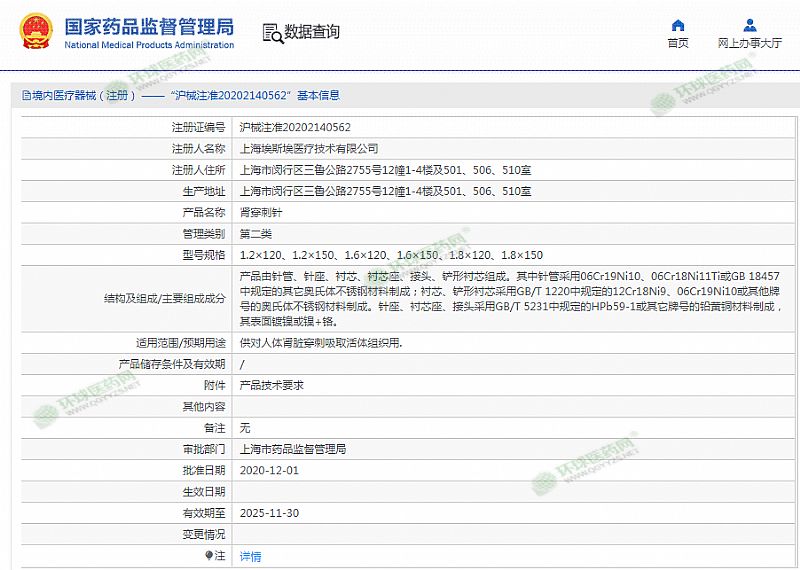
Task: Click approval authority 上海市药品监督管理局
Action: pos(293,449)
